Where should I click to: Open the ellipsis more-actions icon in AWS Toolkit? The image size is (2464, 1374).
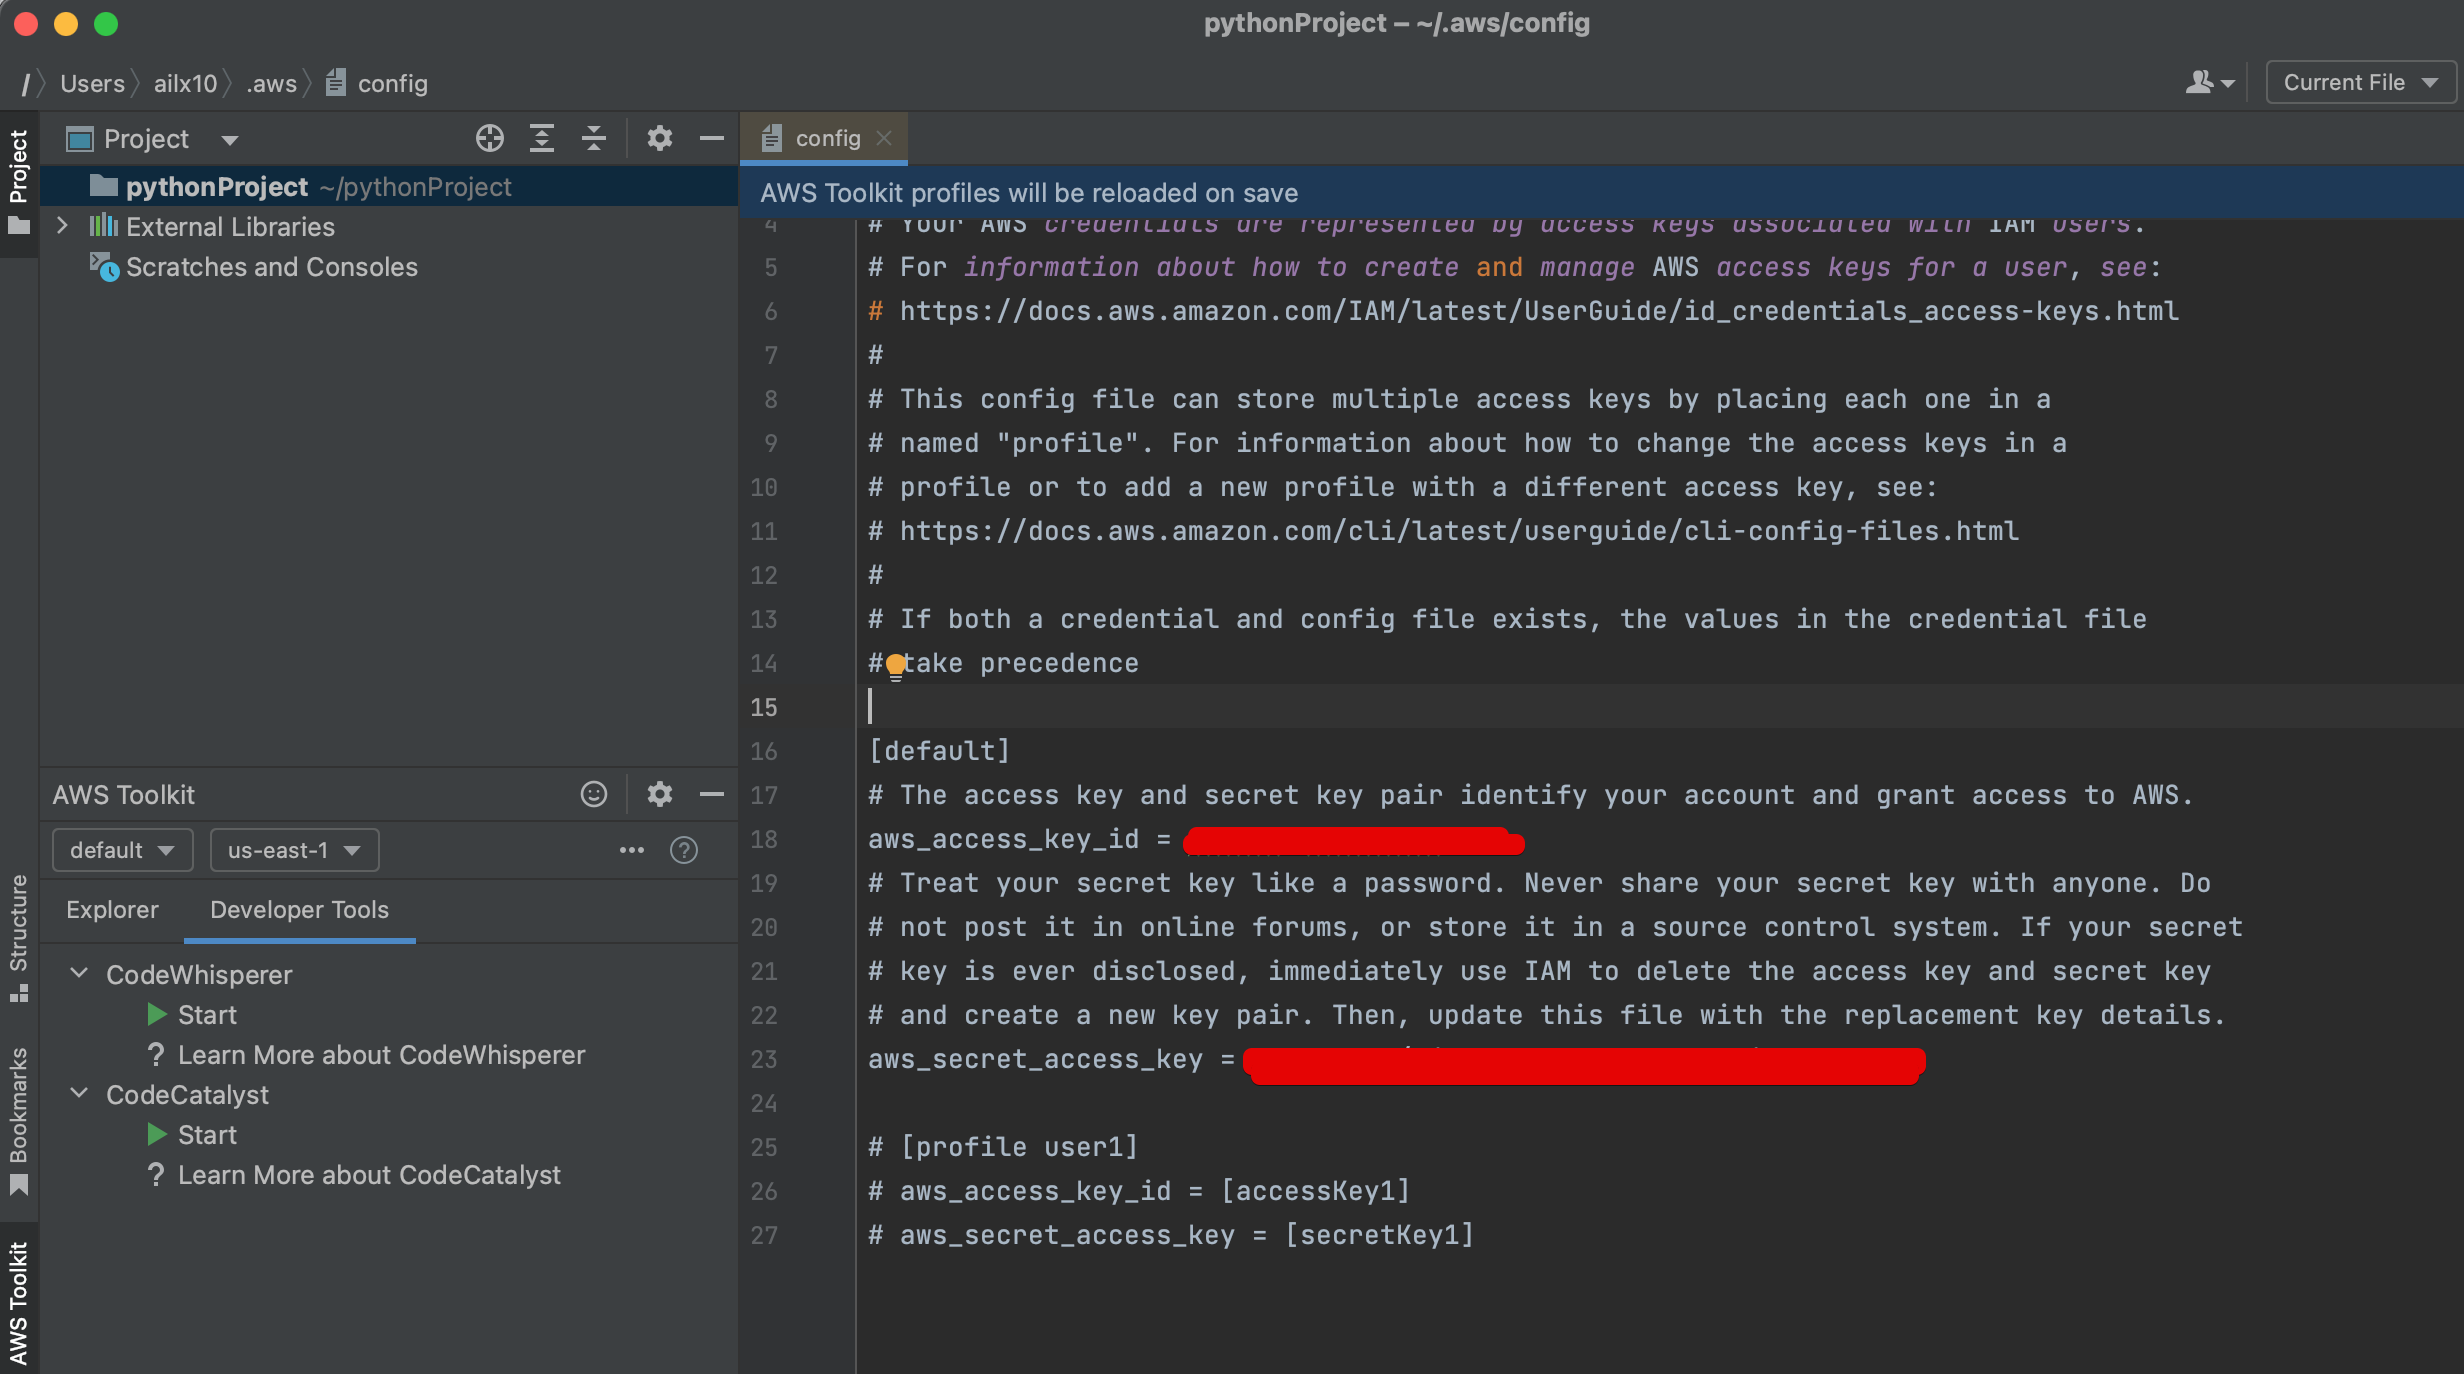click(x=631, y=850)
